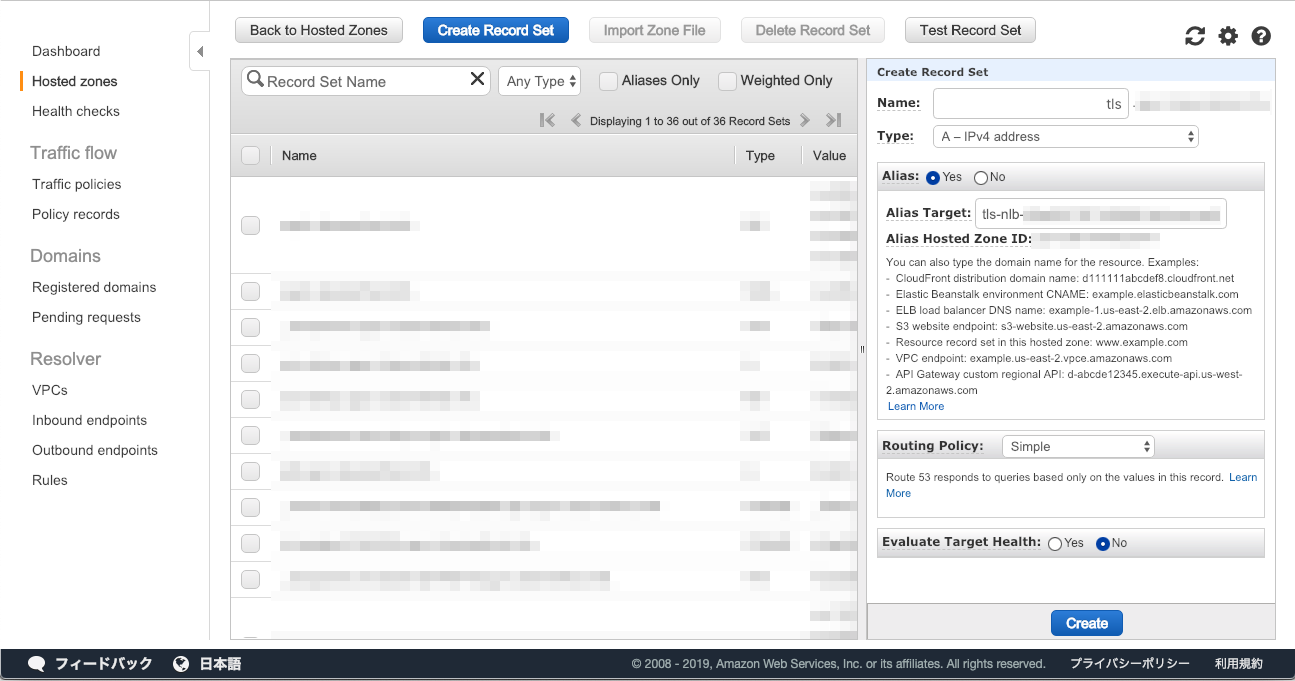
Task: Open the settings gear icon
Action: coord(1228,36)
